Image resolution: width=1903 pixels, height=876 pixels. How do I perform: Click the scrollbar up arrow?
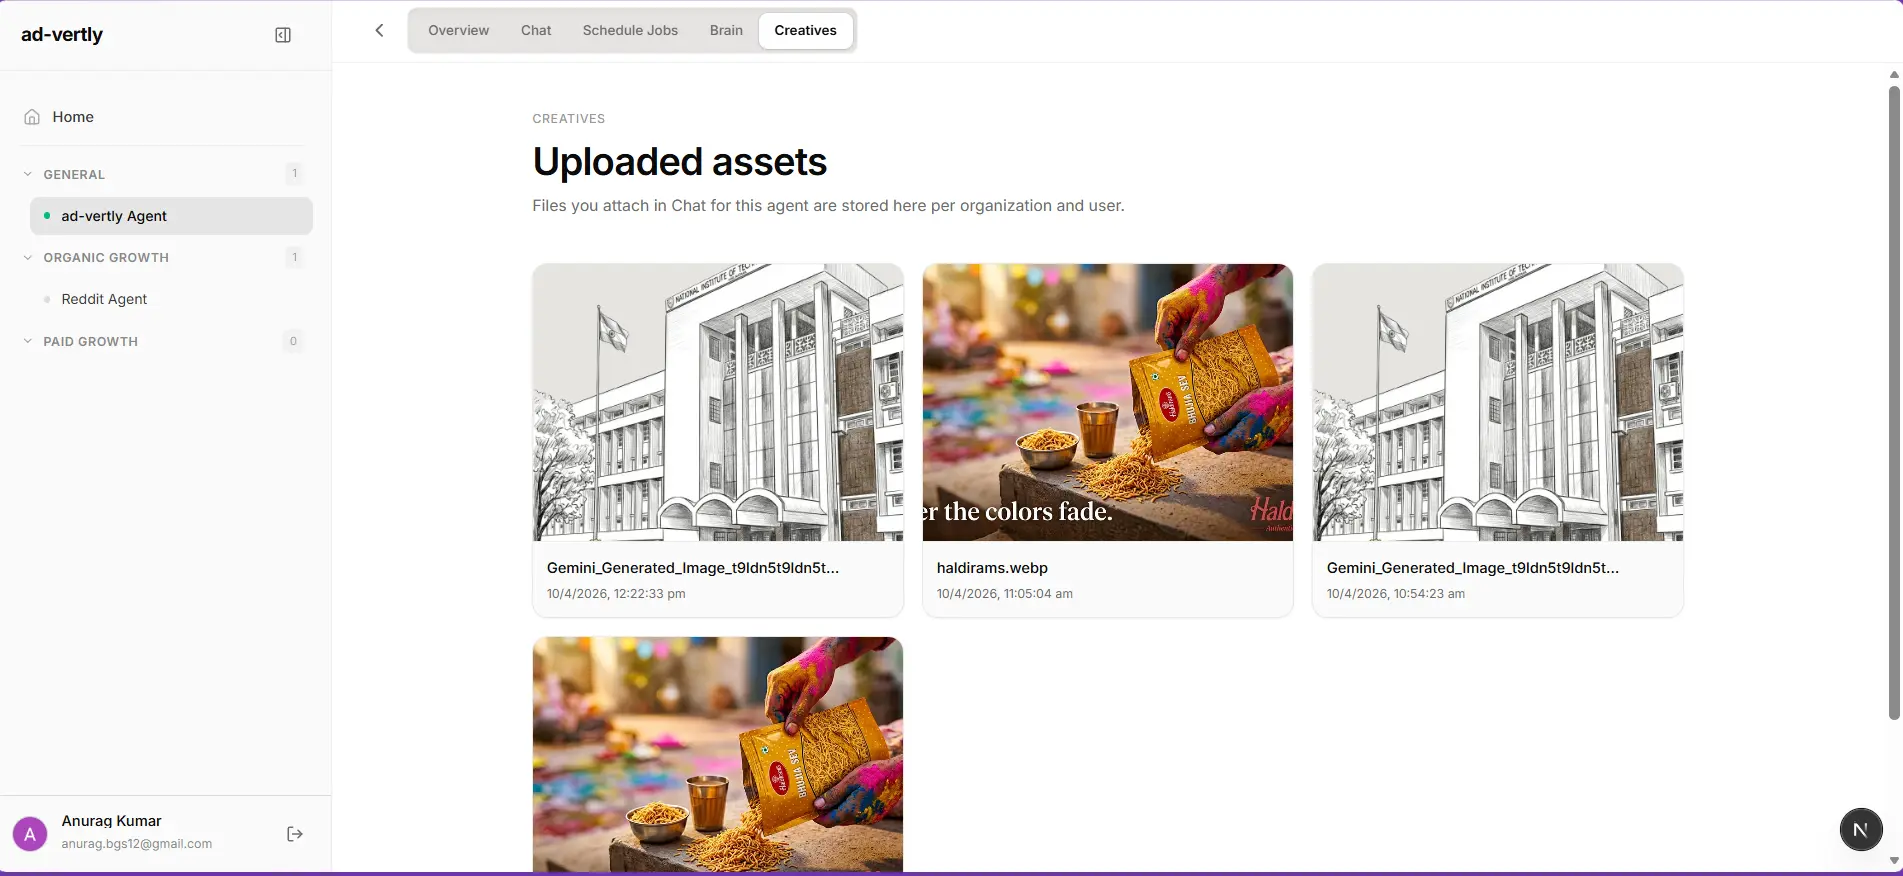tap(1894, 75)
